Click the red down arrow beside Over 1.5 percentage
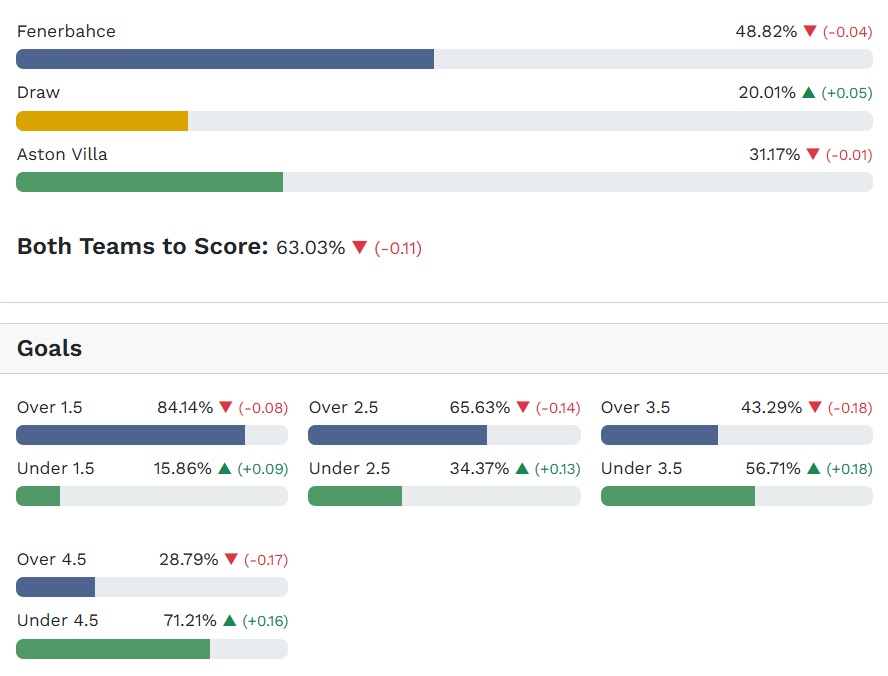888x676 pixels. pyautogui.click(x=225, y=408)
